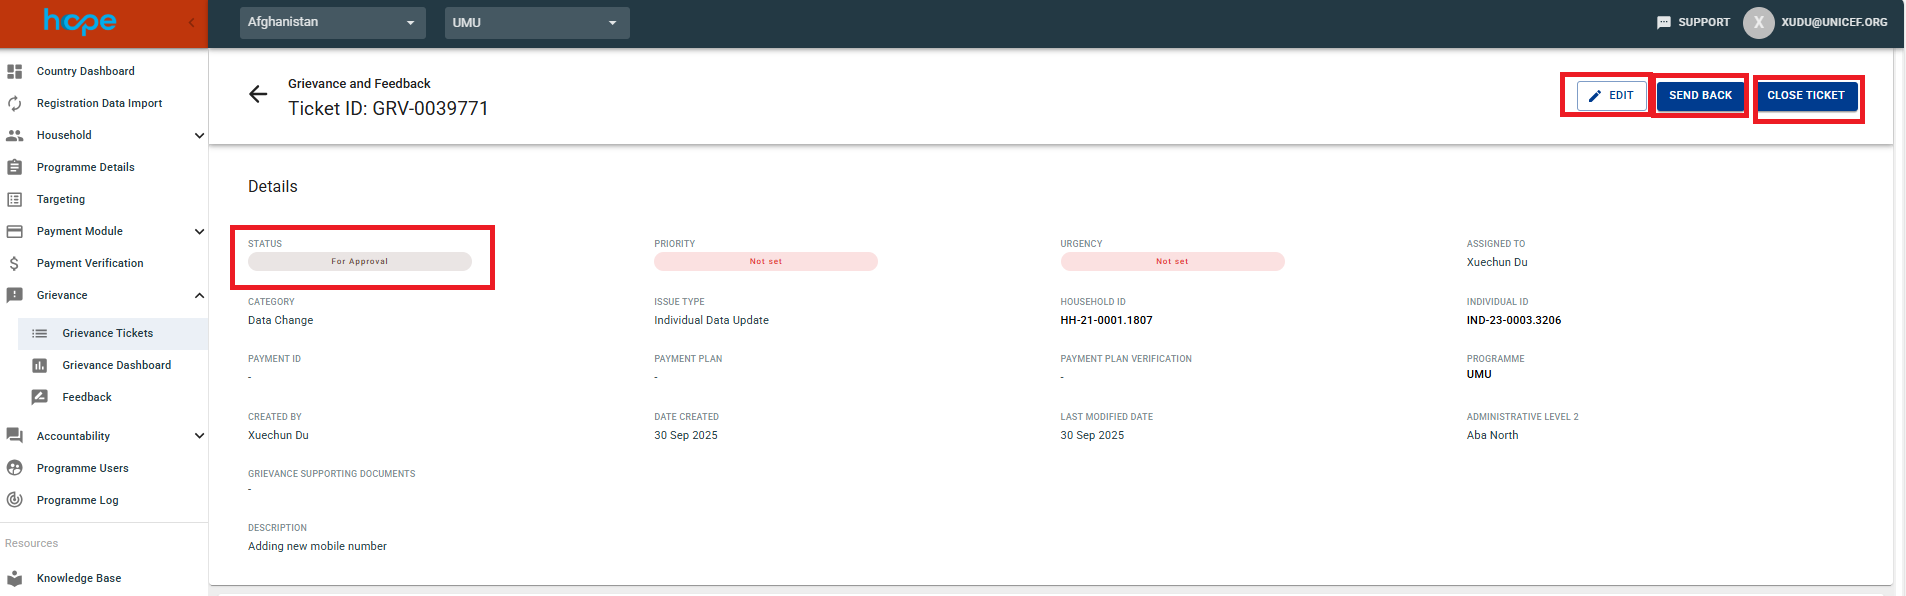Expand the Accountability menu section
The width and height of the screenshot is (1906, 596).
[199, 436]
